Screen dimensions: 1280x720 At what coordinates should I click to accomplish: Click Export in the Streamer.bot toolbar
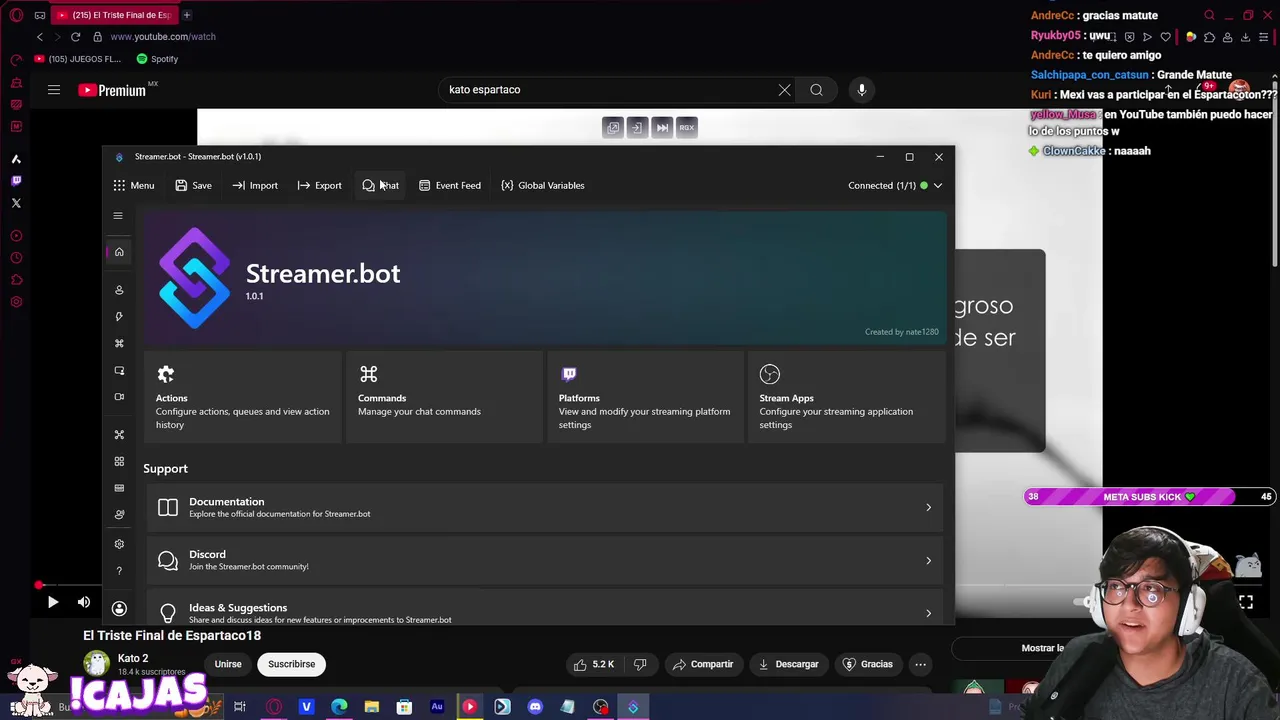click(x=319, y=185)
